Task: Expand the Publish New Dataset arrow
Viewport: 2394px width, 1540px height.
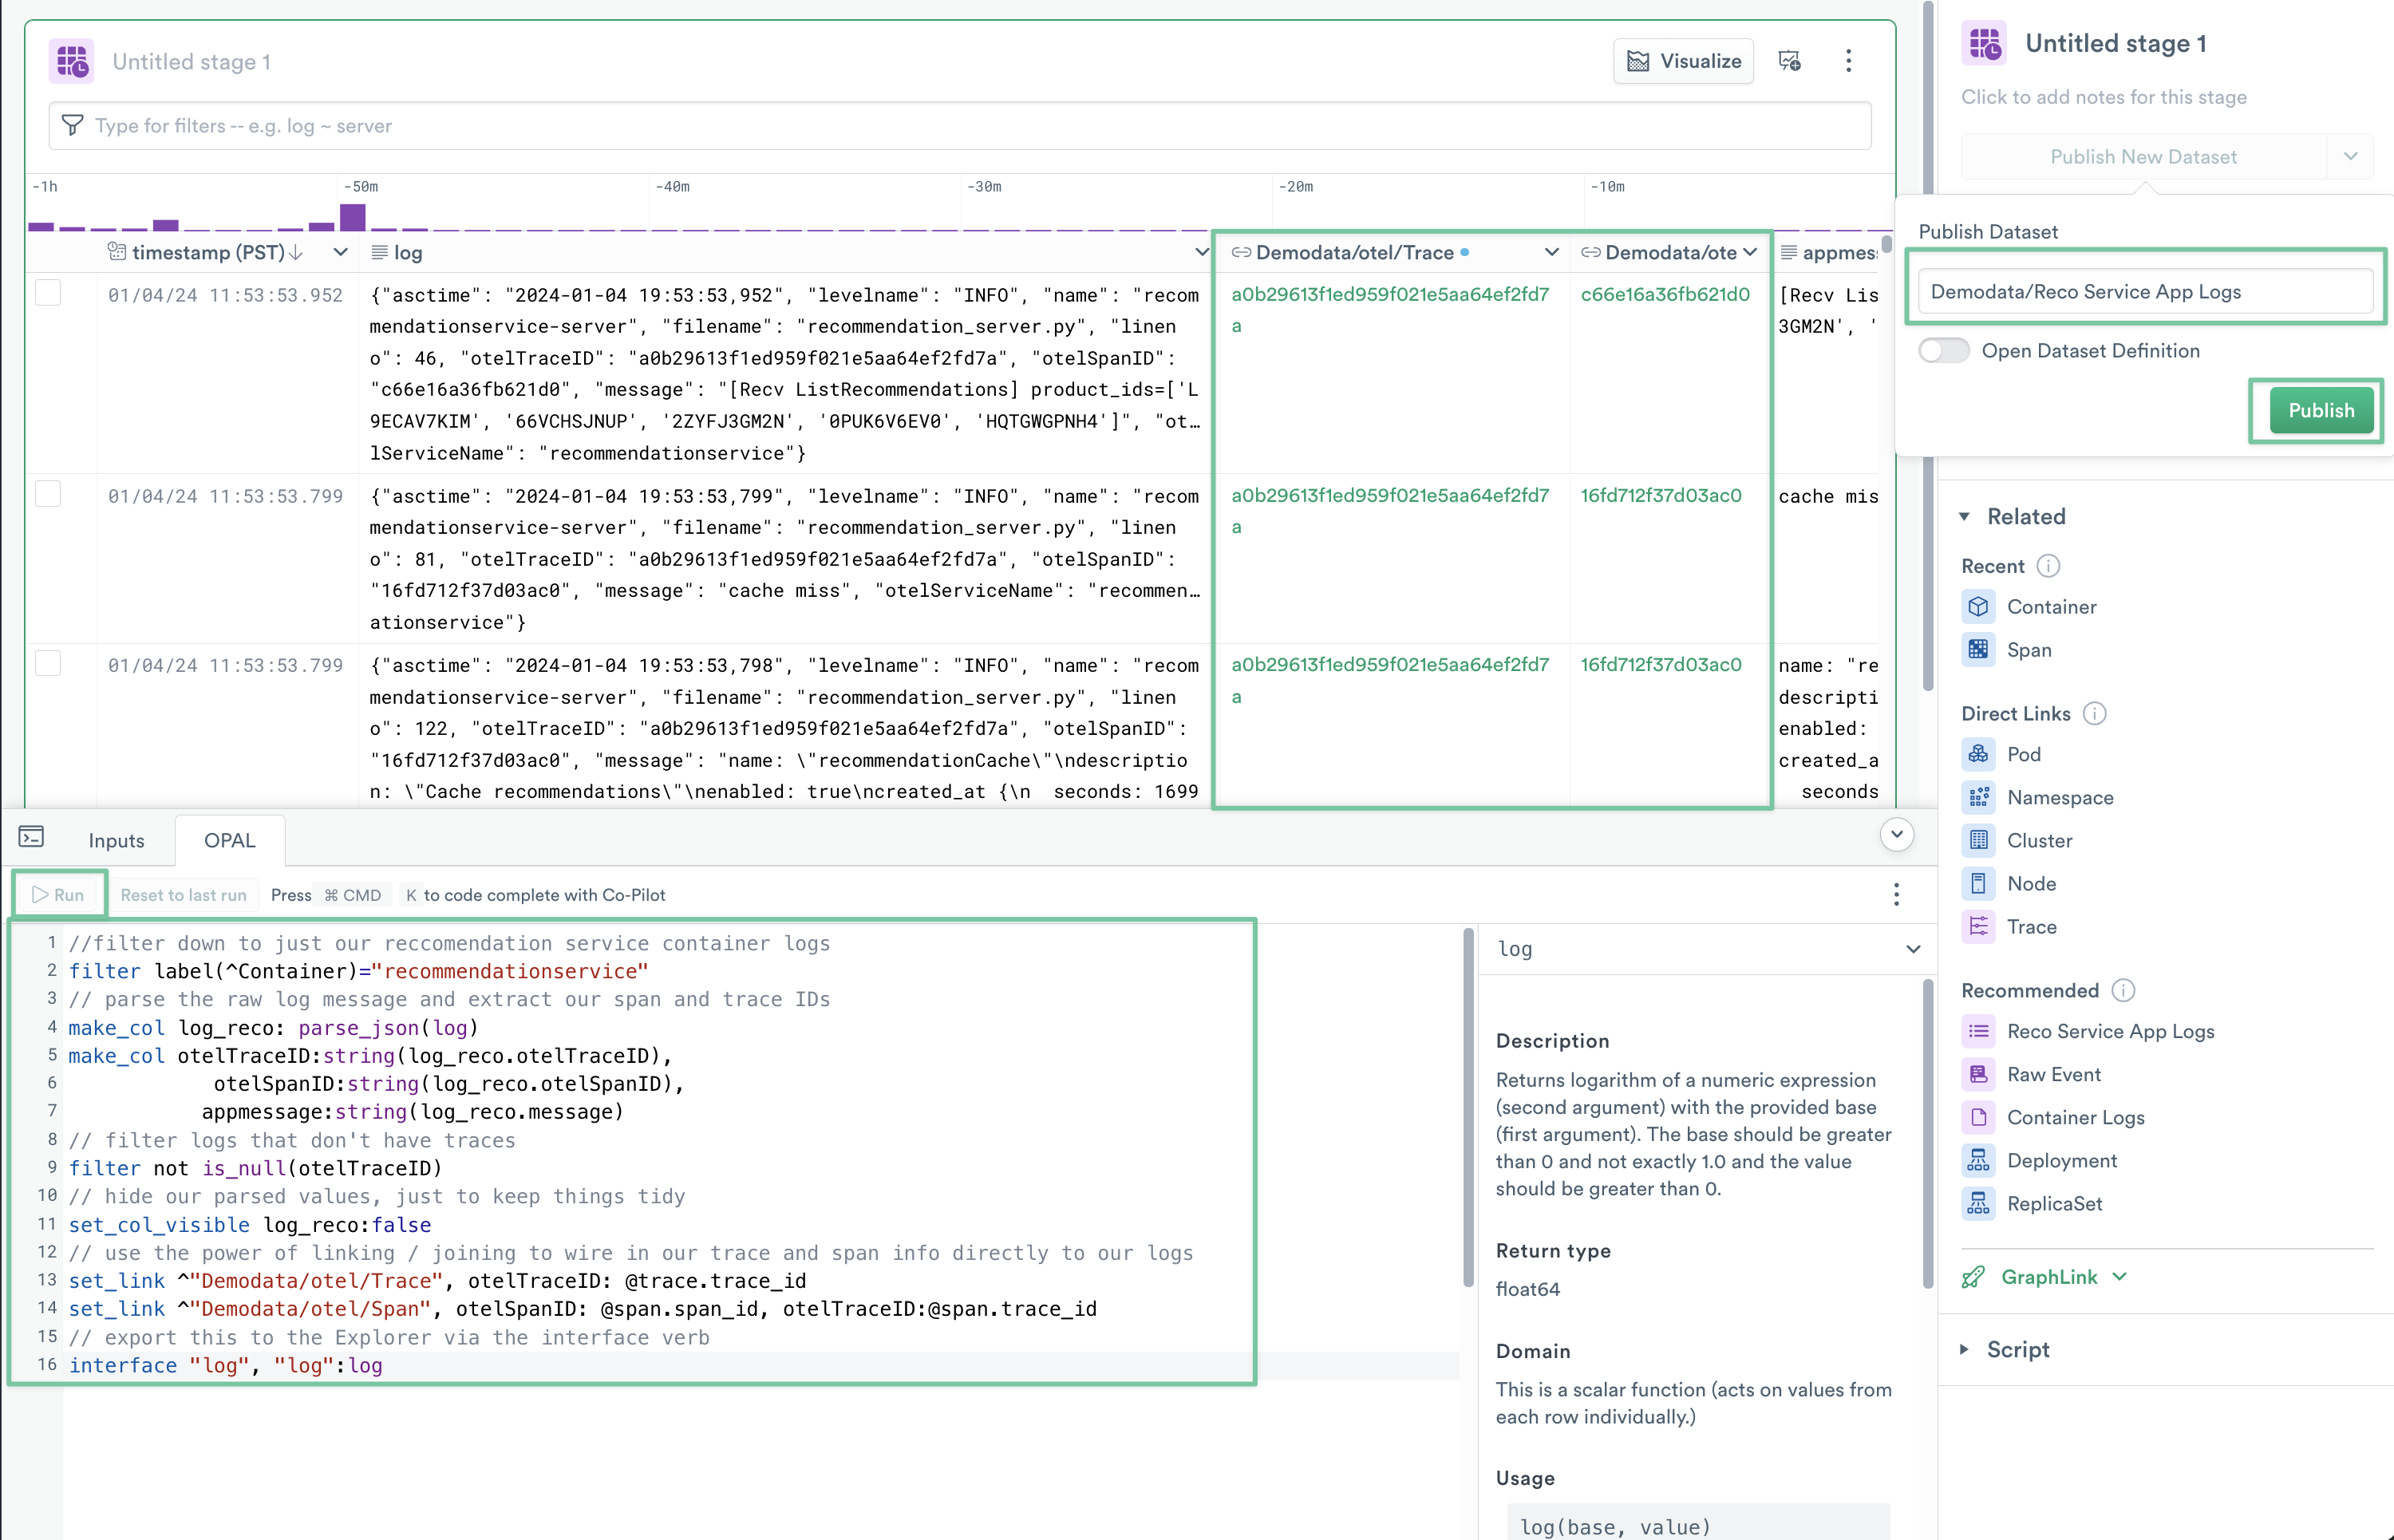Action: click(x=2350, y=156)
